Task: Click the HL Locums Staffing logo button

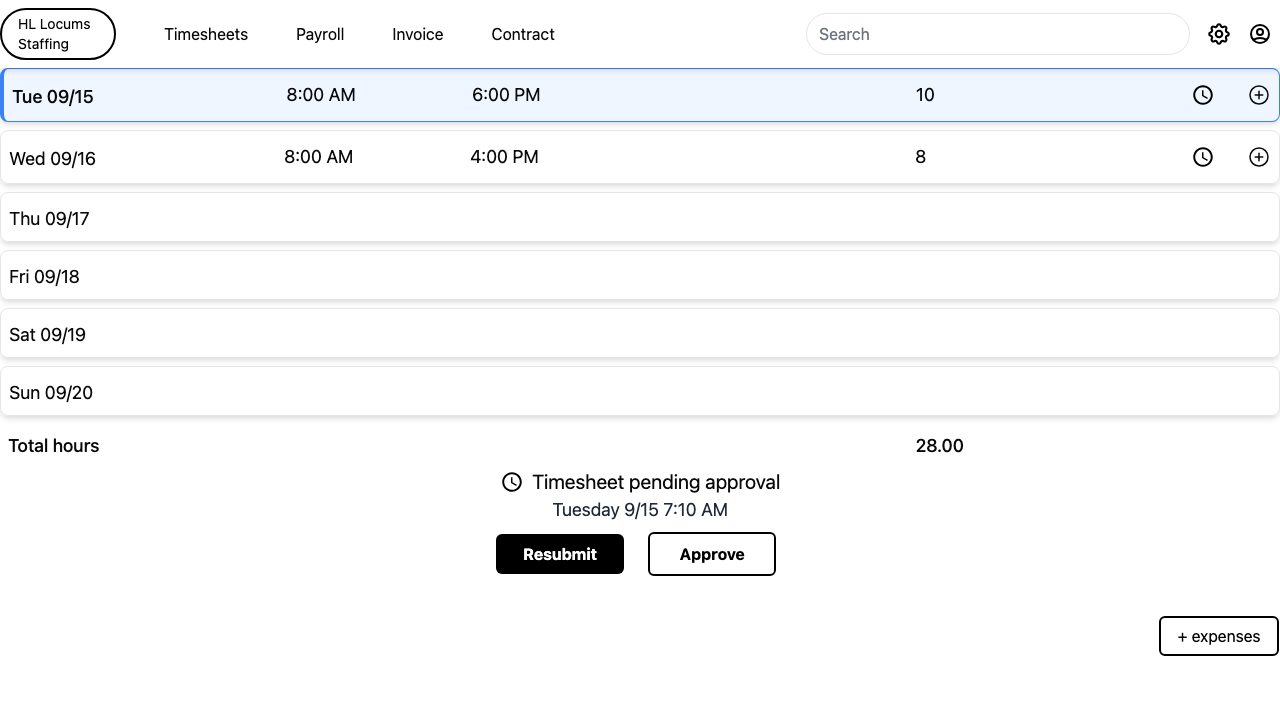Action: 58,34
